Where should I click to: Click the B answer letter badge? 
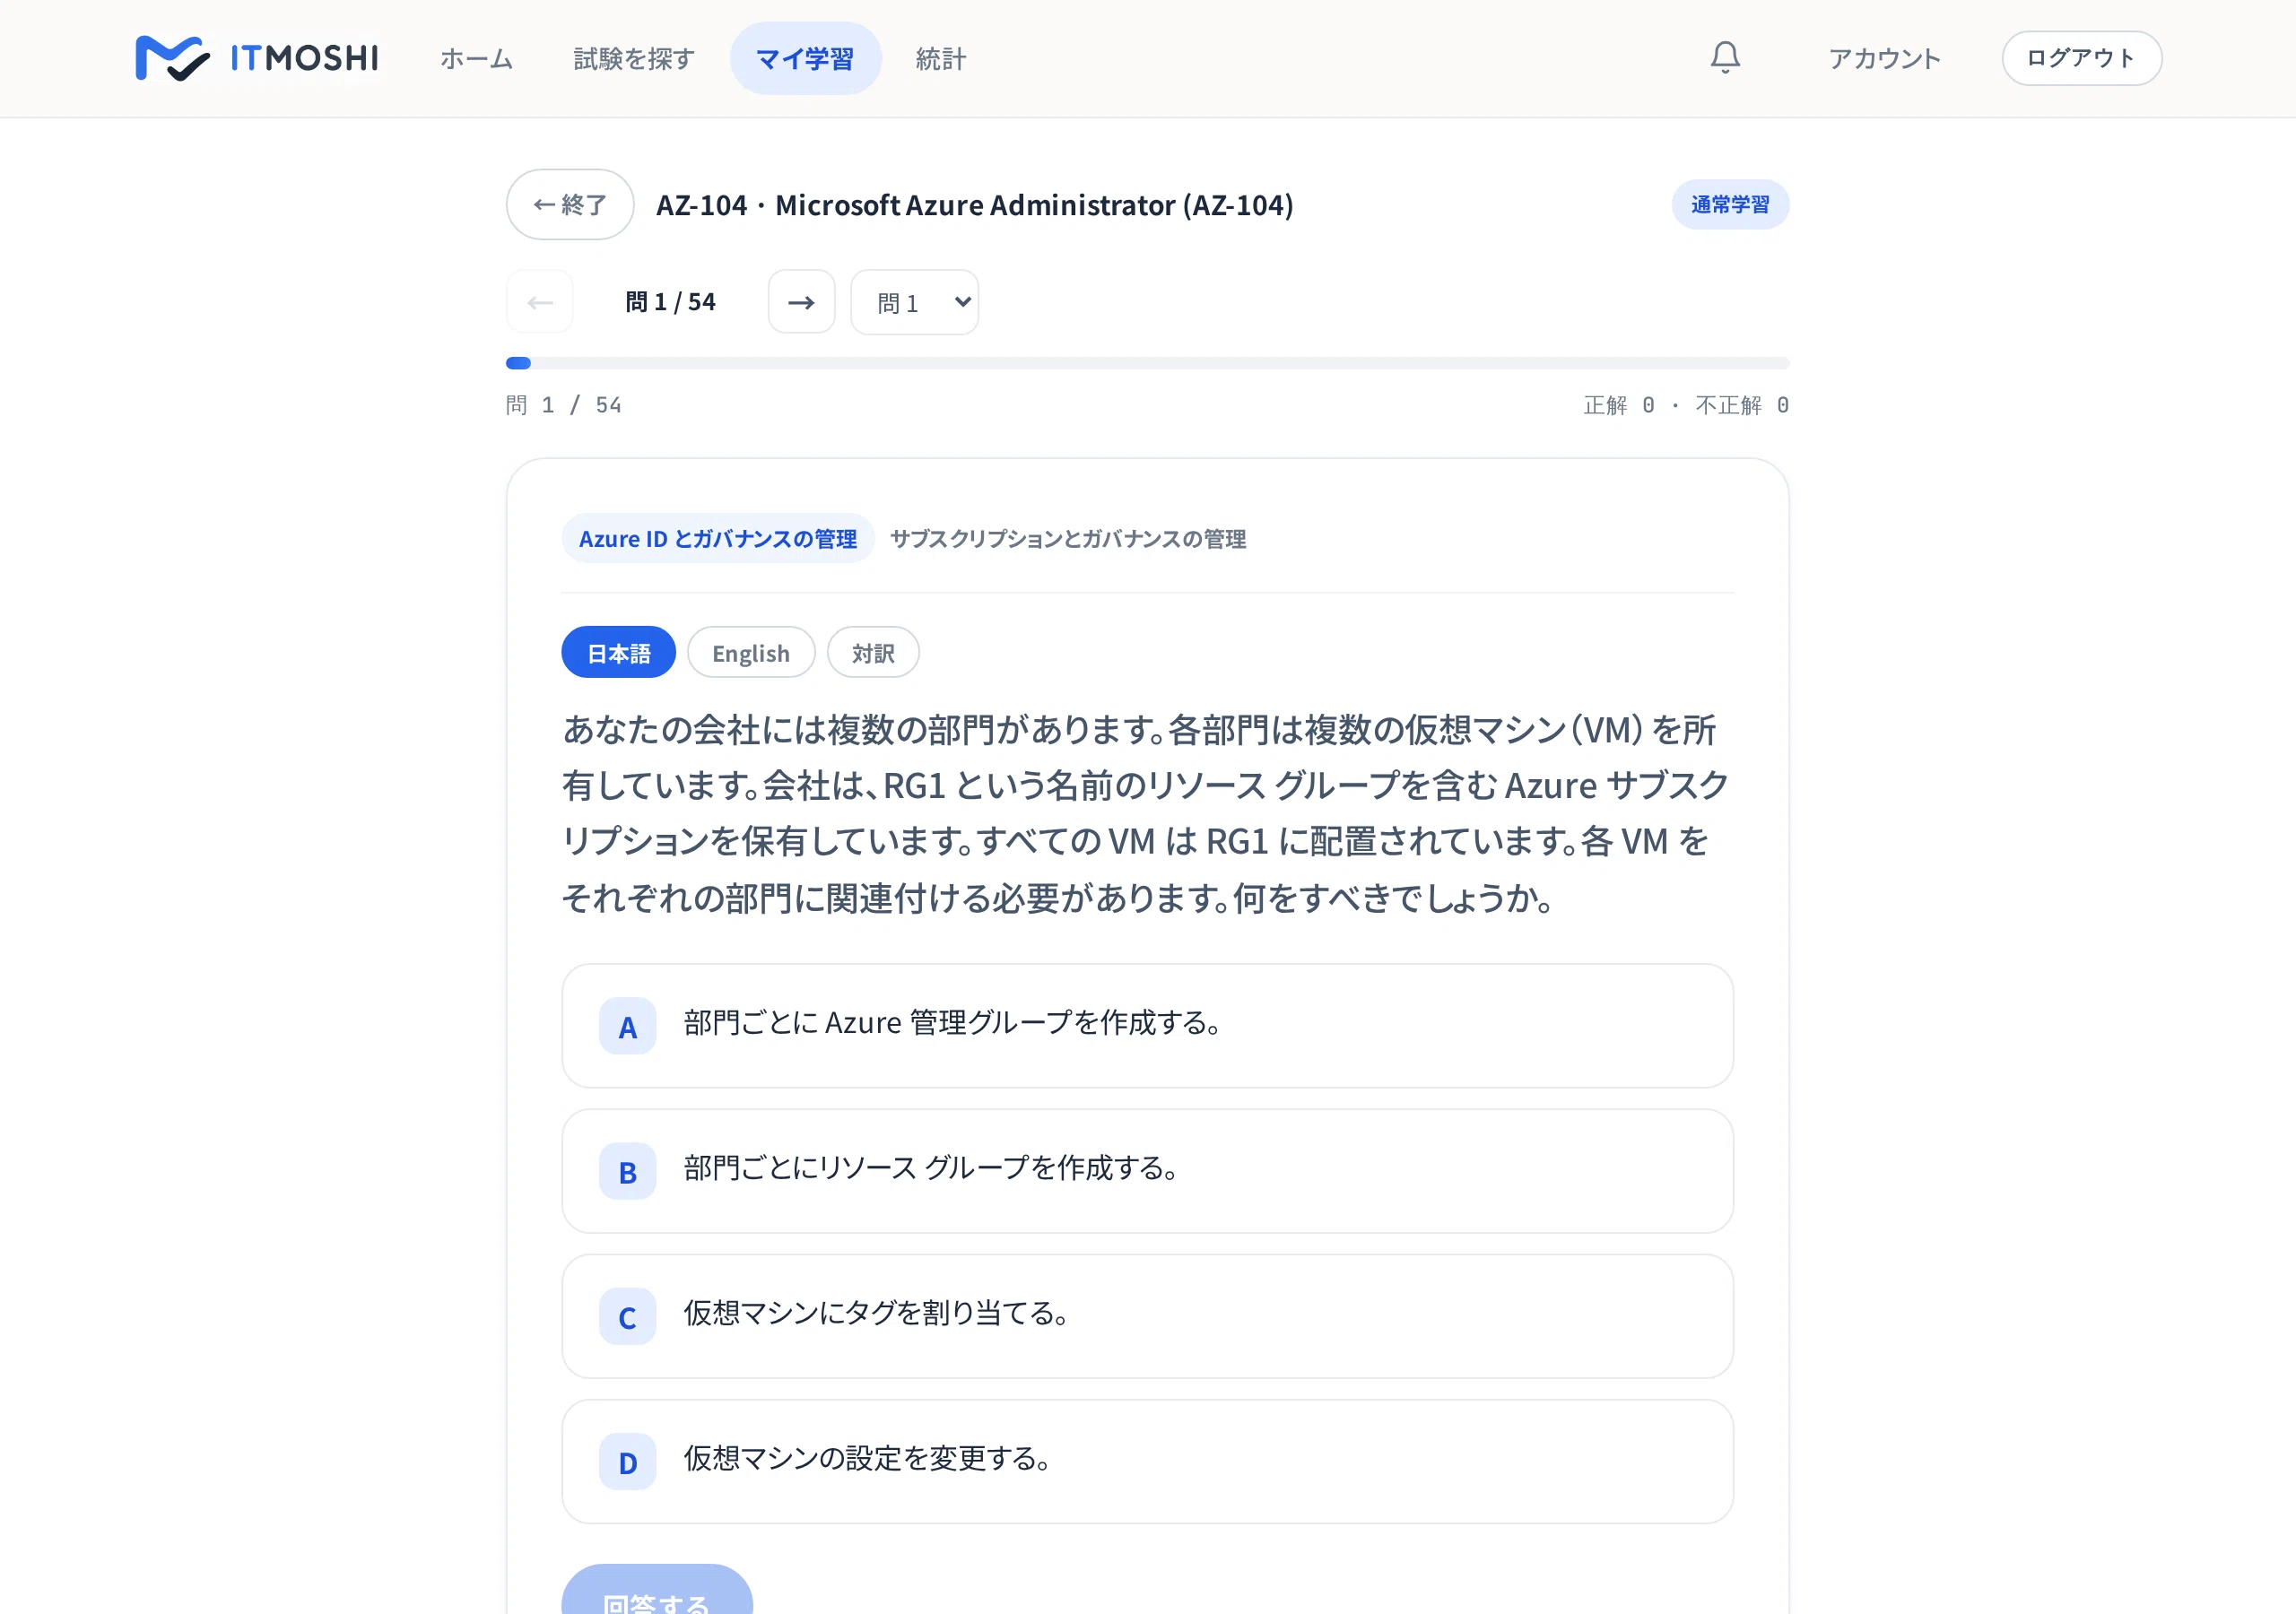pos(627,1171)
